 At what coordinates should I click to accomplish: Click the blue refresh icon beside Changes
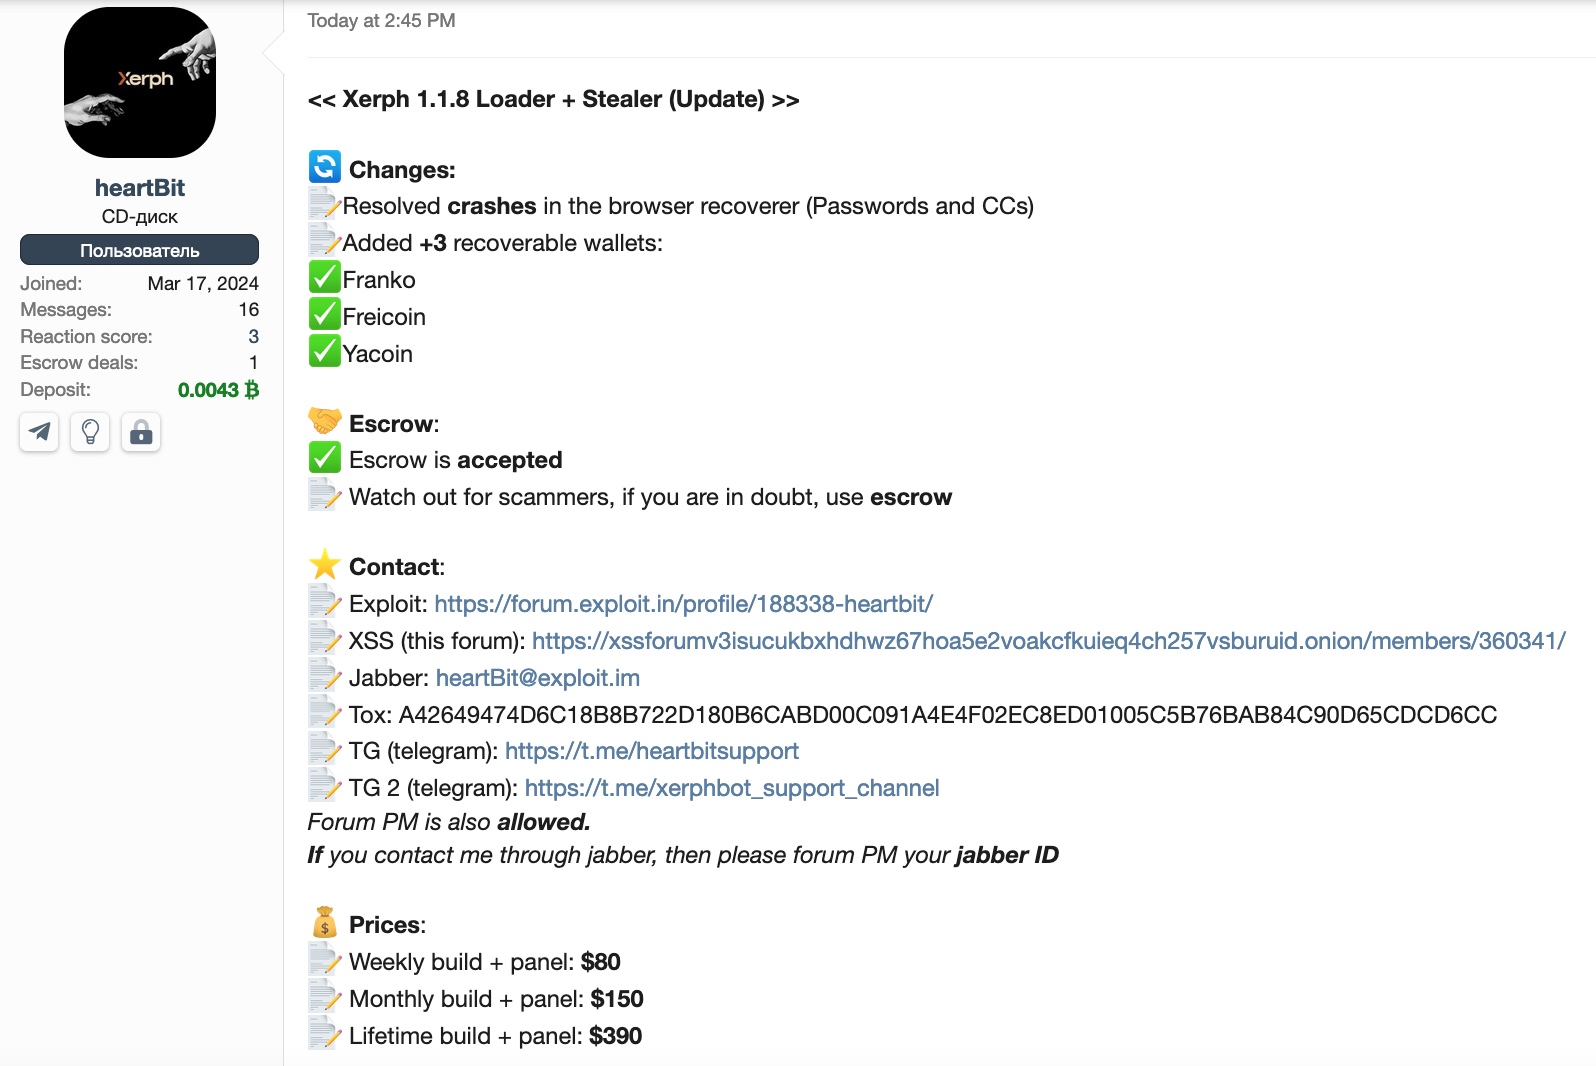point(325,167)
